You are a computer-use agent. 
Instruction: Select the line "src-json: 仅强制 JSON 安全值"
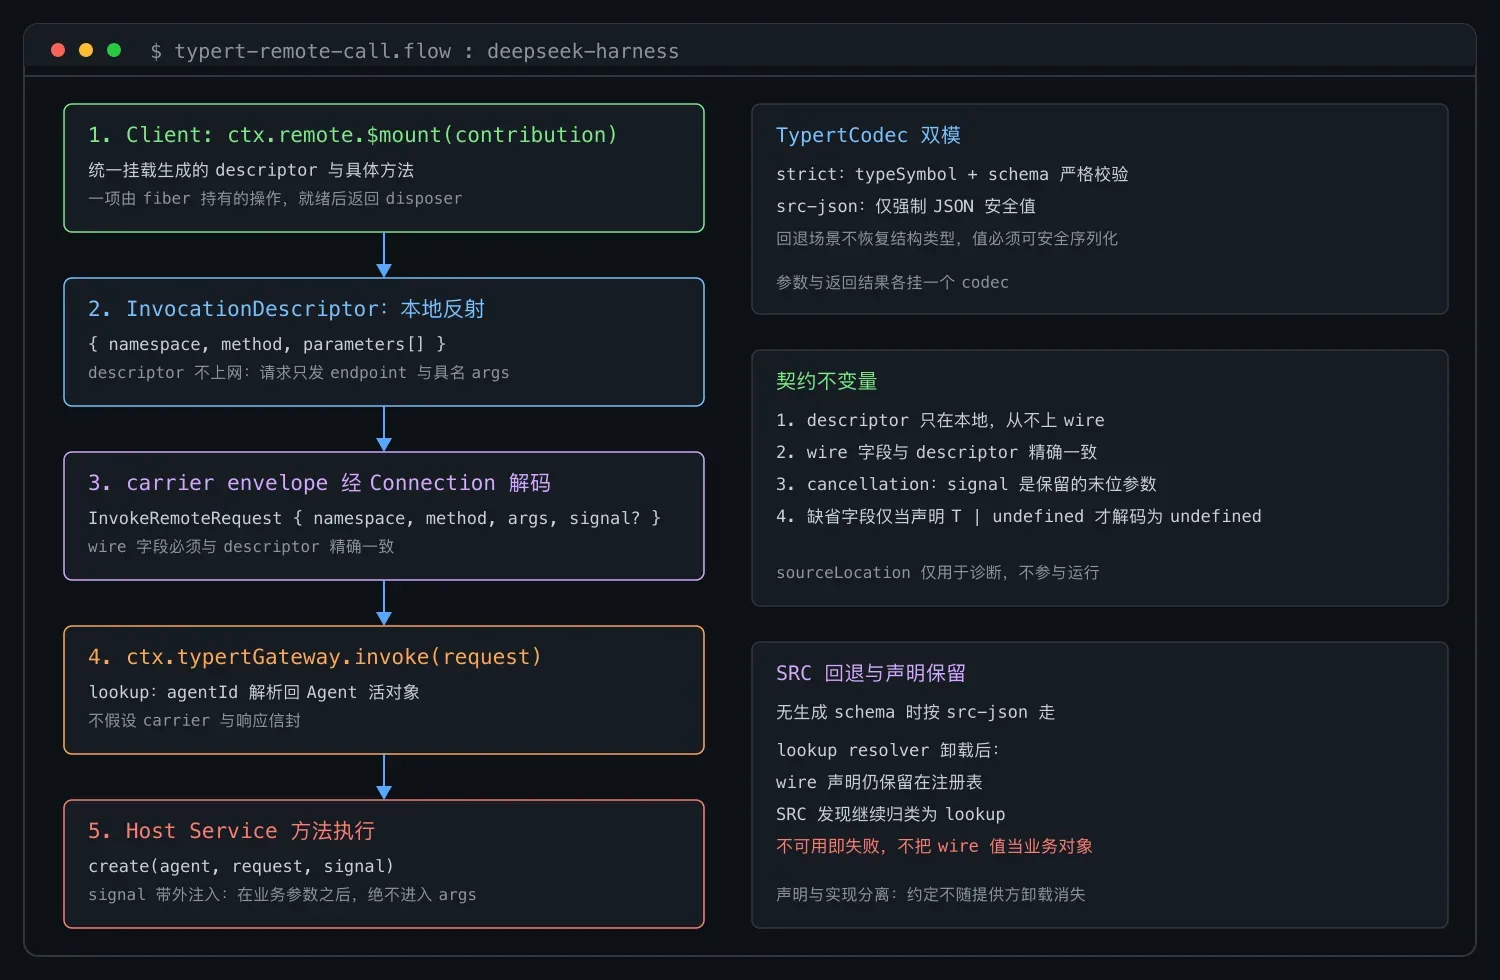tap(906, 206)
